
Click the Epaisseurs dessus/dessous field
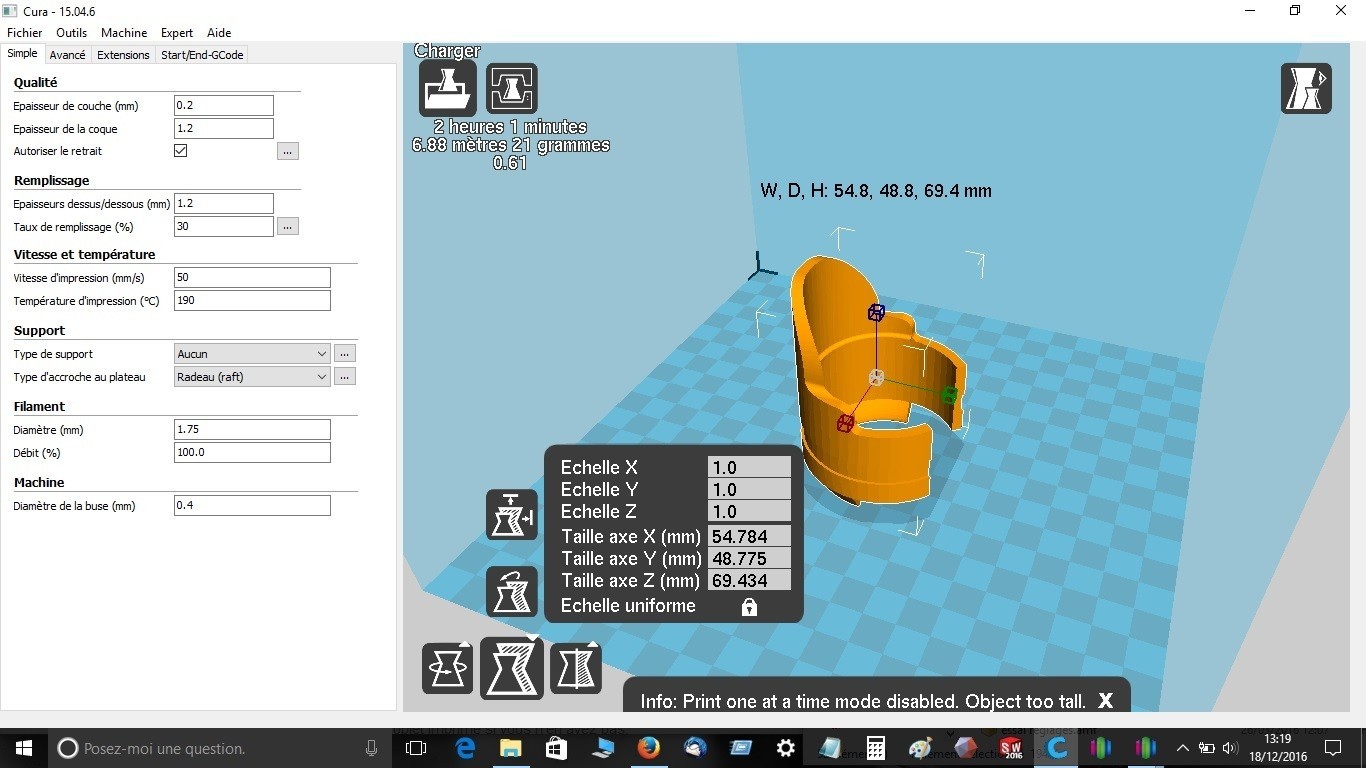[224, 204]
